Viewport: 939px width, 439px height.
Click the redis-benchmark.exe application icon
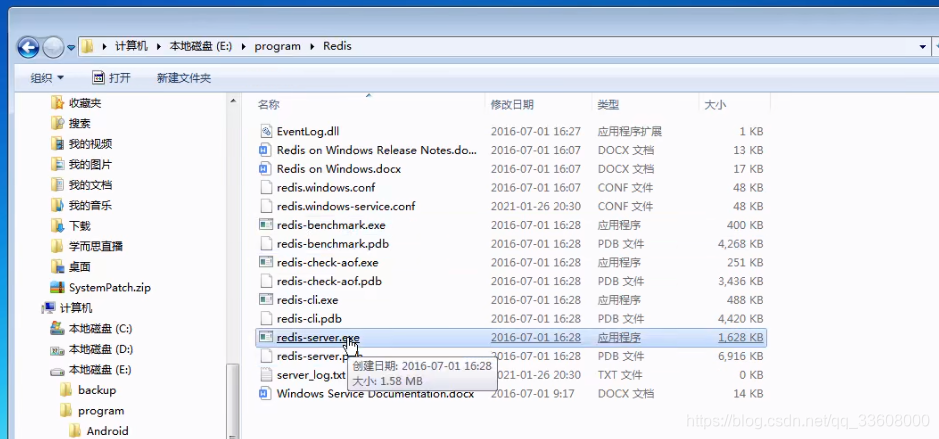click(266, 225)
